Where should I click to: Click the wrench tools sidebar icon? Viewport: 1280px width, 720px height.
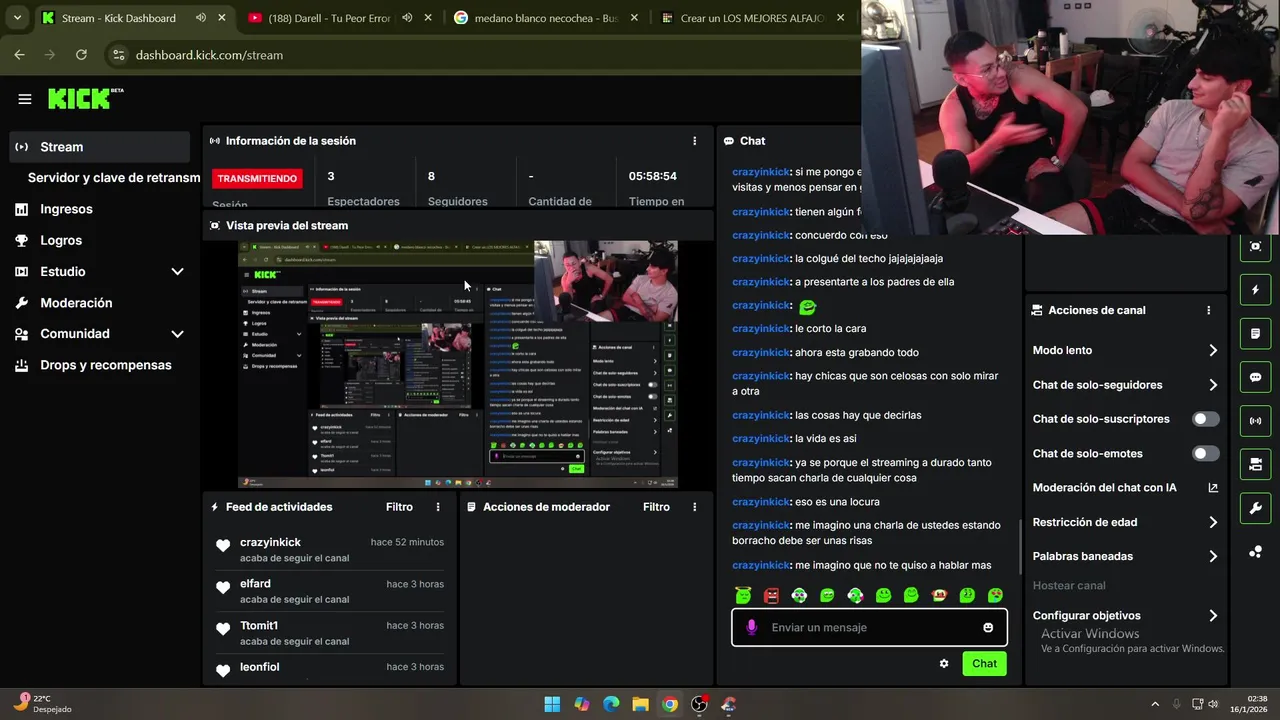(x=1256, y=508)
